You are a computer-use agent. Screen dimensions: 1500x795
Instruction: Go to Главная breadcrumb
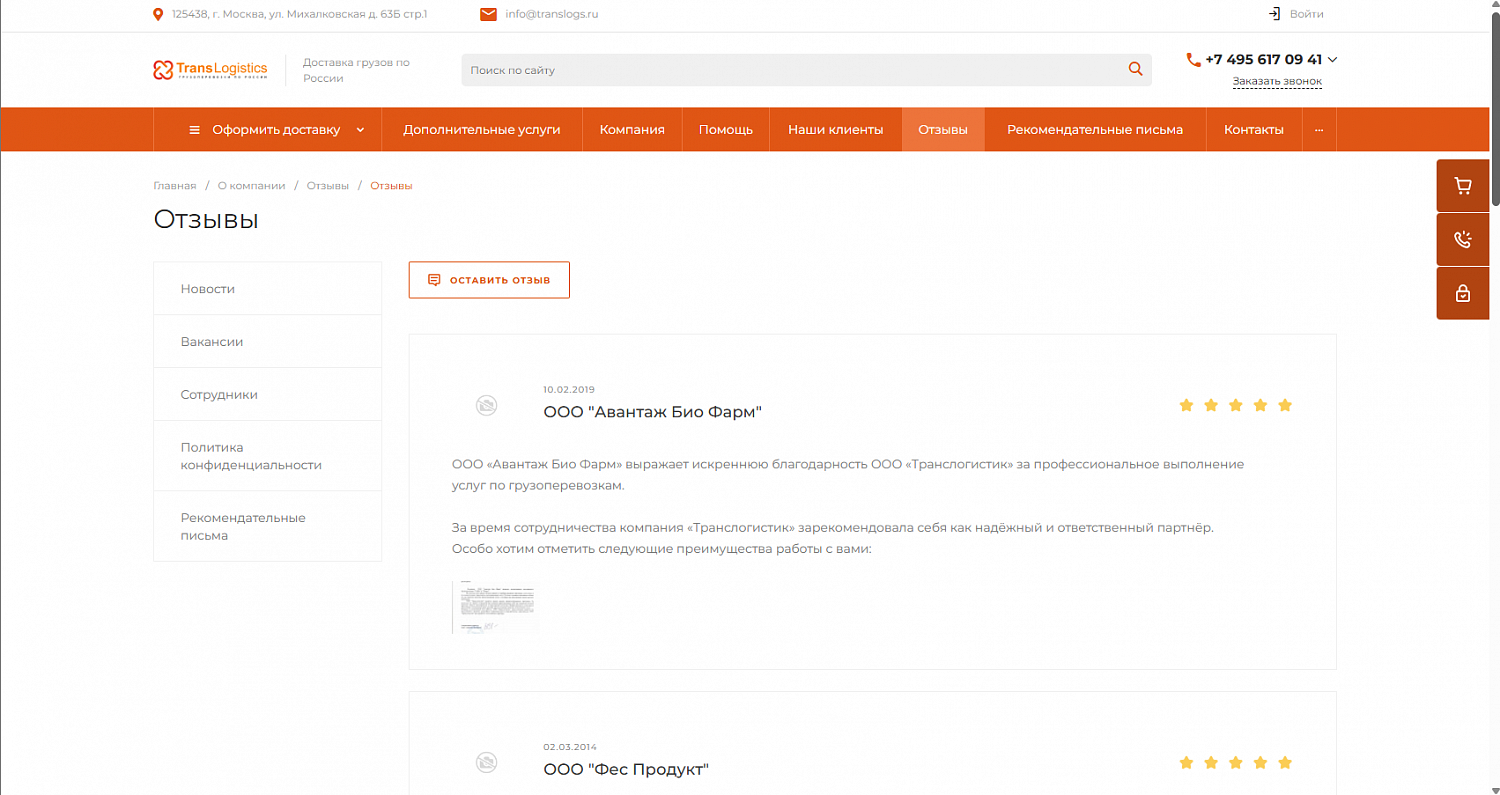click(175, 186)
